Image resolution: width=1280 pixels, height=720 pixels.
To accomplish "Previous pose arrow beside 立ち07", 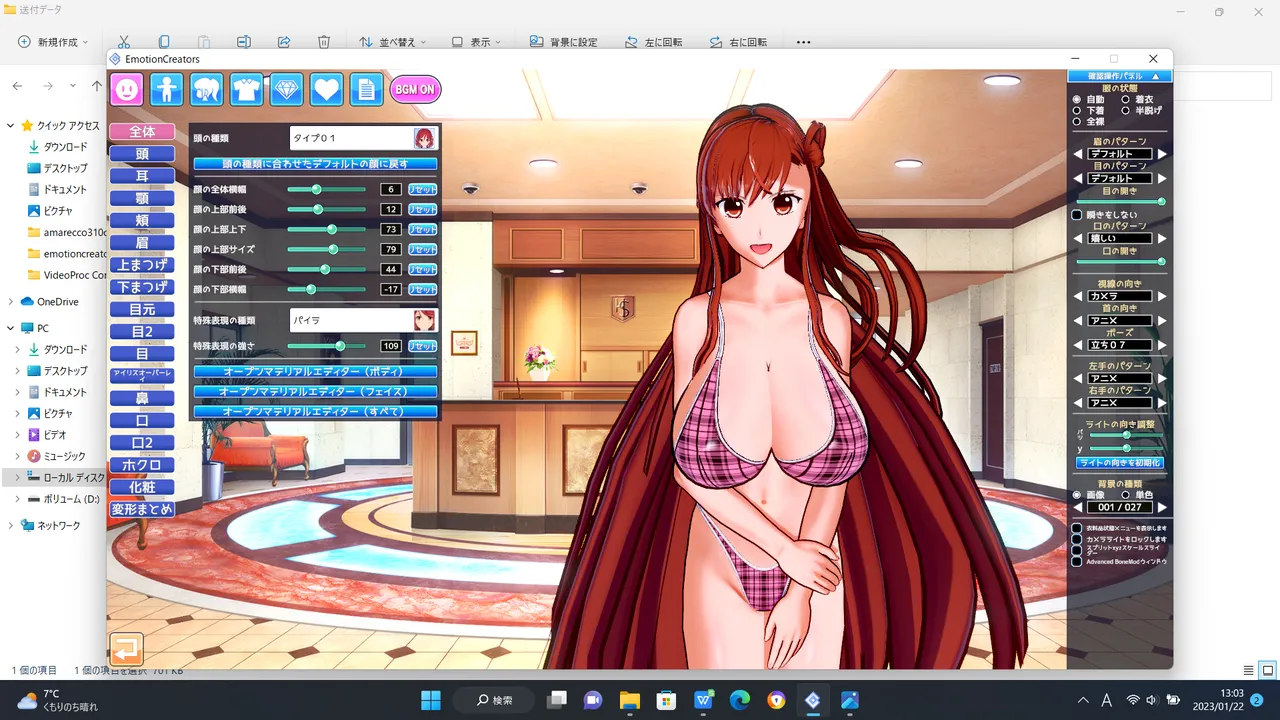I will 1078,345.
